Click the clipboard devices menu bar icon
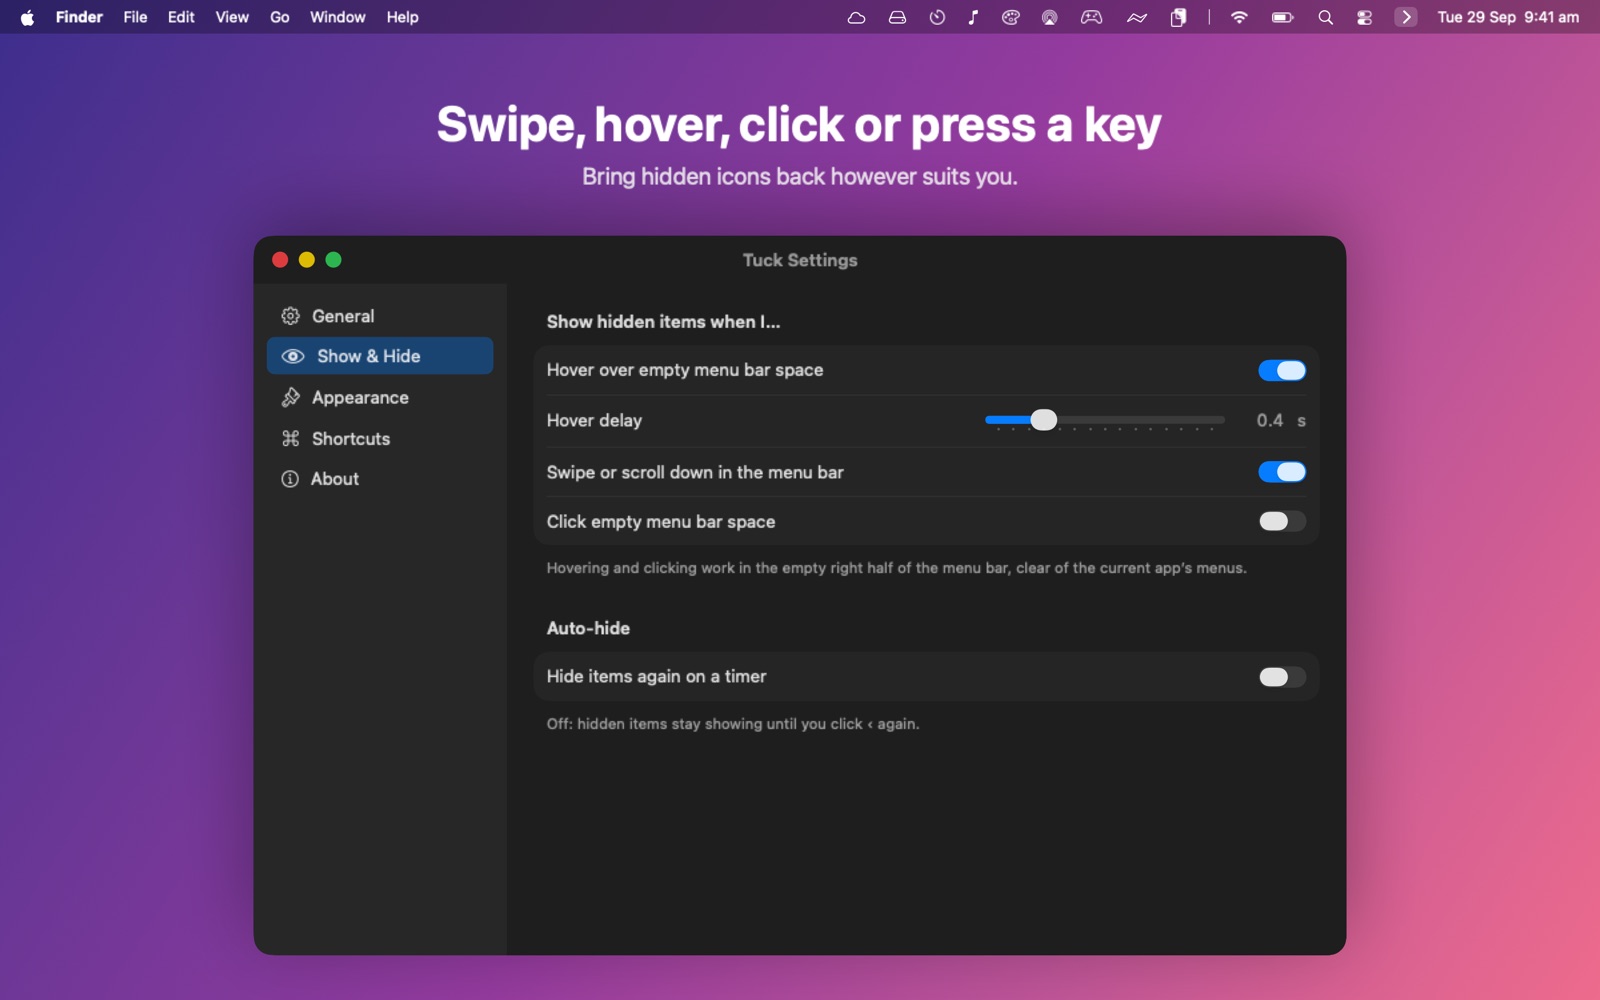Image resolution: width=1600 pixels, height=1000 pixels. click(x=1178, y=17)
